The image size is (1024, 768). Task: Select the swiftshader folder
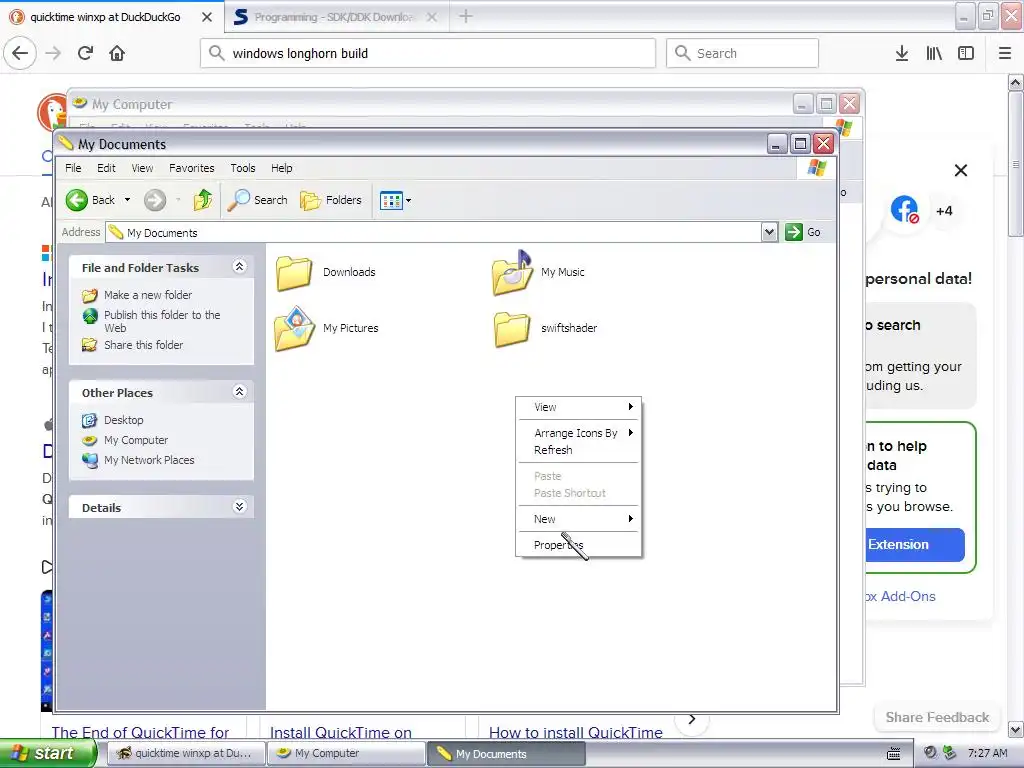pyautogui.click(x=545, y=328)
